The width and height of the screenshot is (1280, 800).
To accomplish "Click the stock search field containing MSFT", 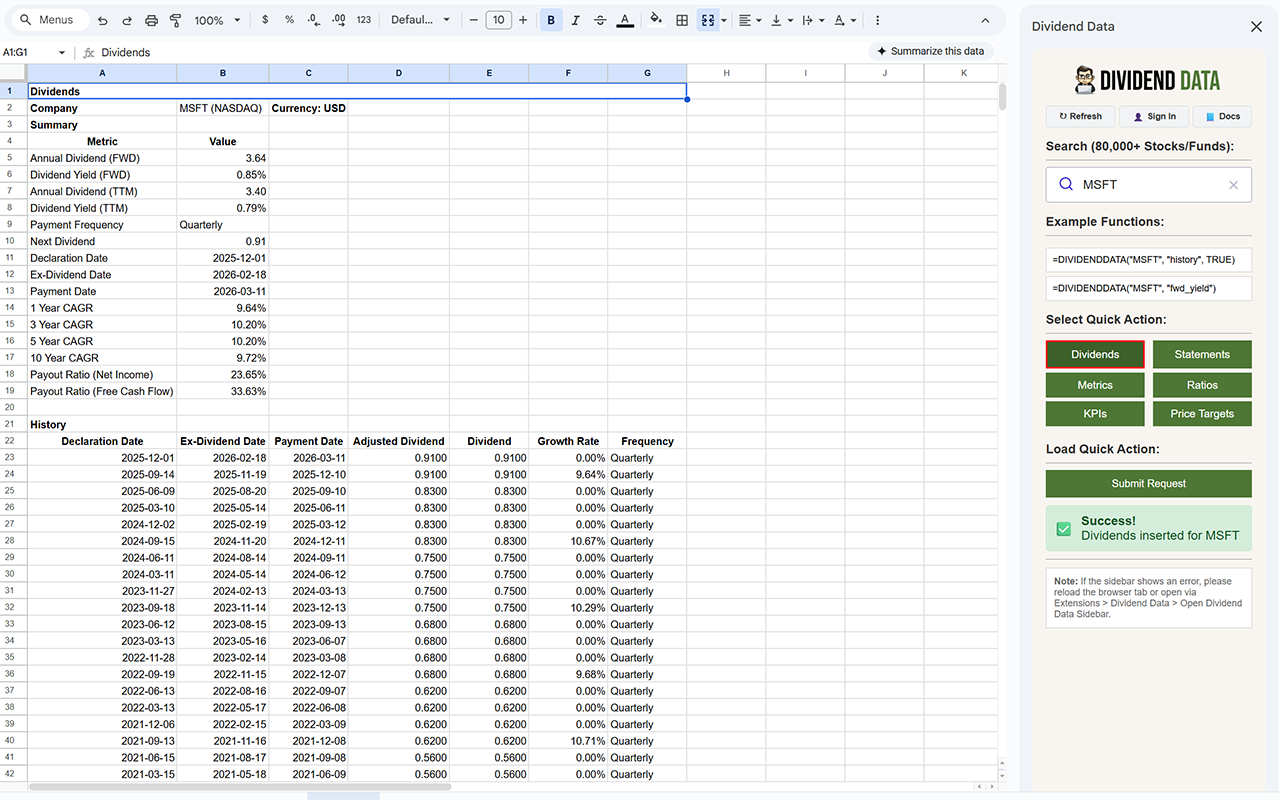I will pyautogui.click(x=1148, y=185).
